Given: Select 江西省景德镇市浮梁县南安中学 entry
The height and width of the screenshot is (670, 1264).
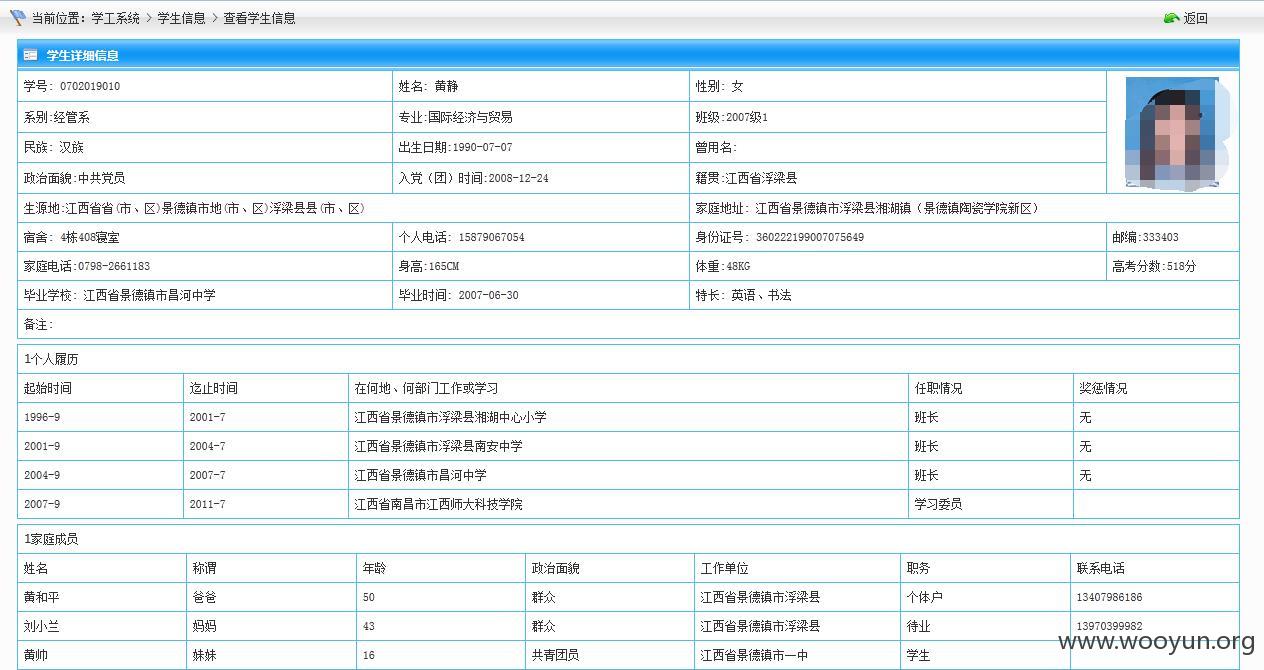Looking at the screenshot, I should coord(628,446).
